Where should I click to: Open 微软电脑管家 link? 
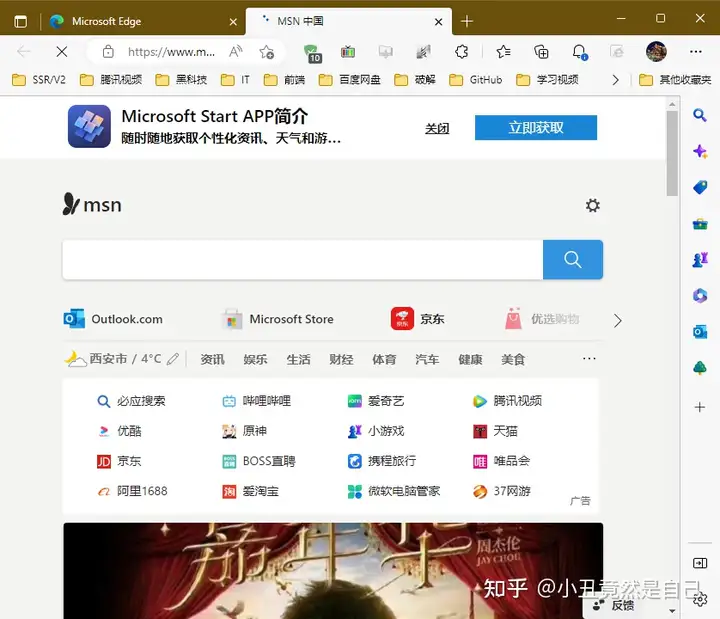click(x=394, y=491)
